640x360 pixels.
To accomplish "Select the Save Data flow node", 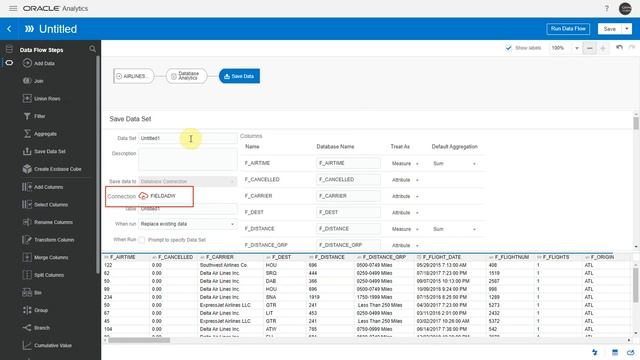I will coord(239,76).
